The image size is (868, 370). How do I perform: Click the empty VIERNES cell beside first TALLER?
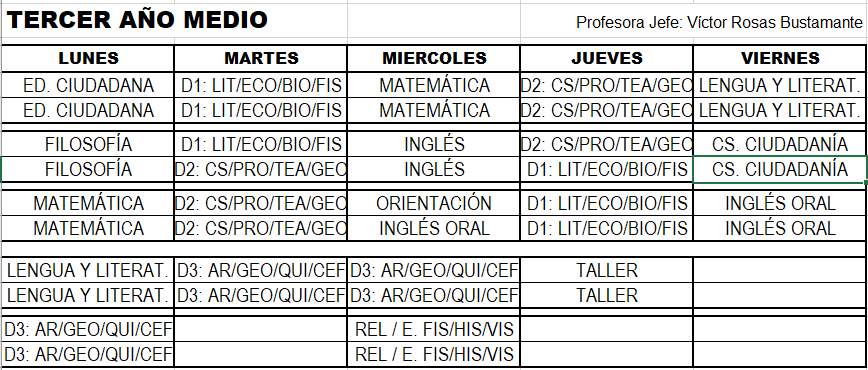[780, 270]
